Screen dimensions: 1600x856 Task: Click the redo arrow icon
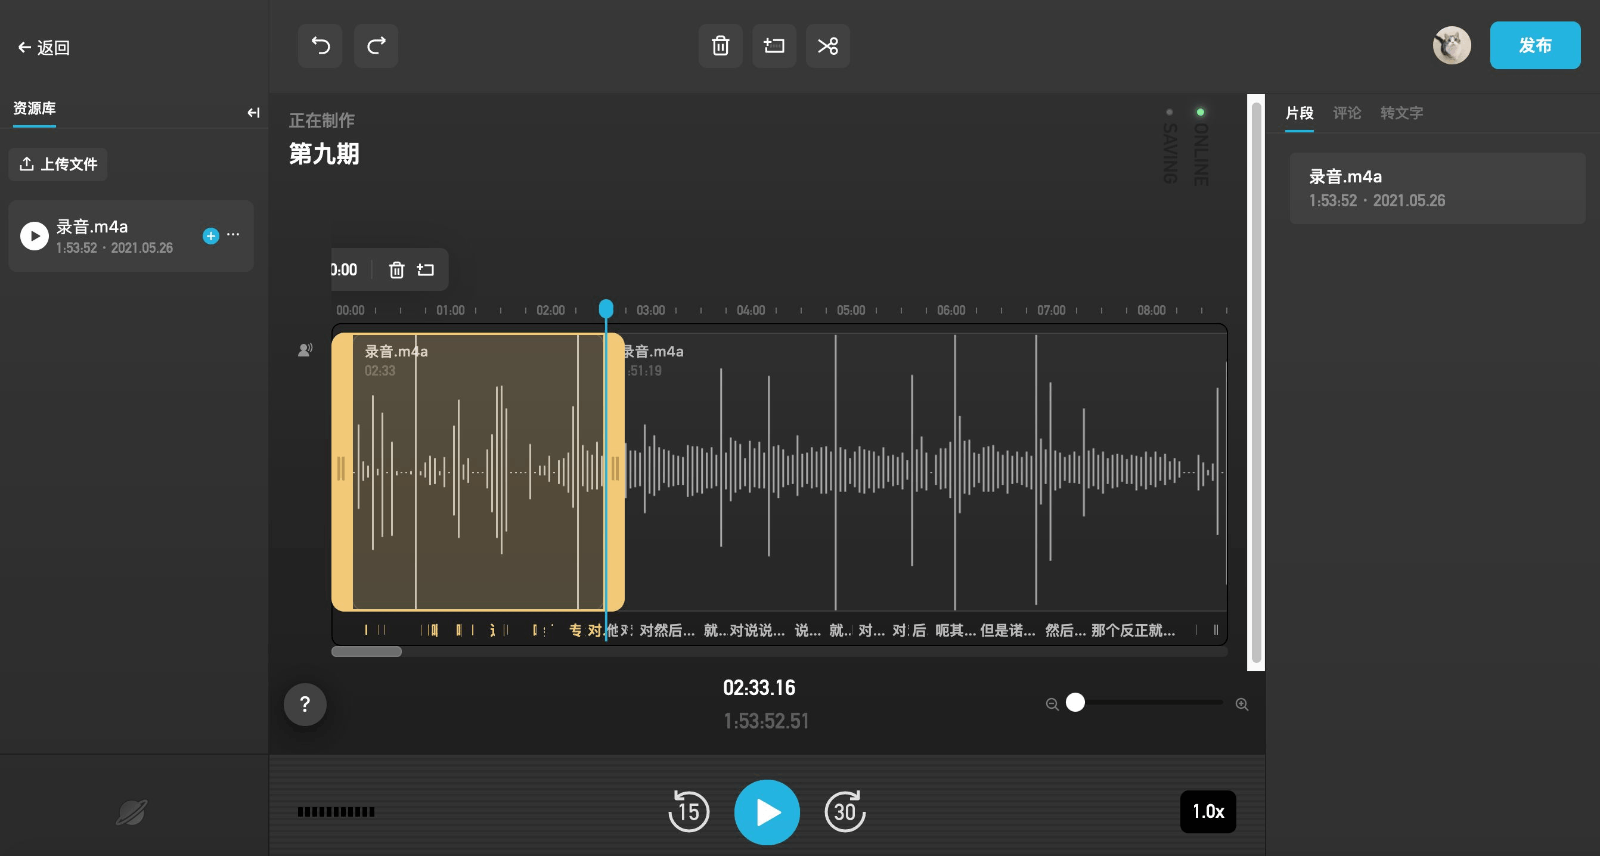(x=376, y=46)
